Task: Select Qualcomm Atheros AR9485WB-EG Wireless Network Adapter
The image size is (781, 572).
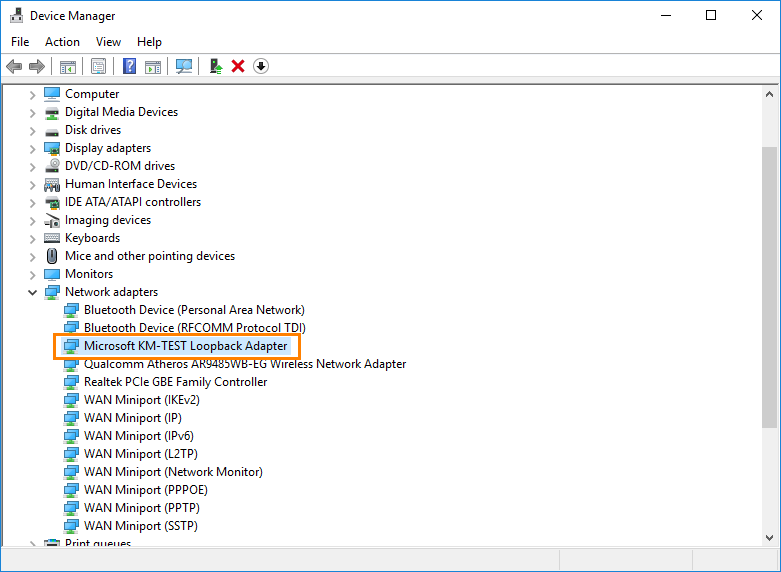Action: click(x=245, y=364)
